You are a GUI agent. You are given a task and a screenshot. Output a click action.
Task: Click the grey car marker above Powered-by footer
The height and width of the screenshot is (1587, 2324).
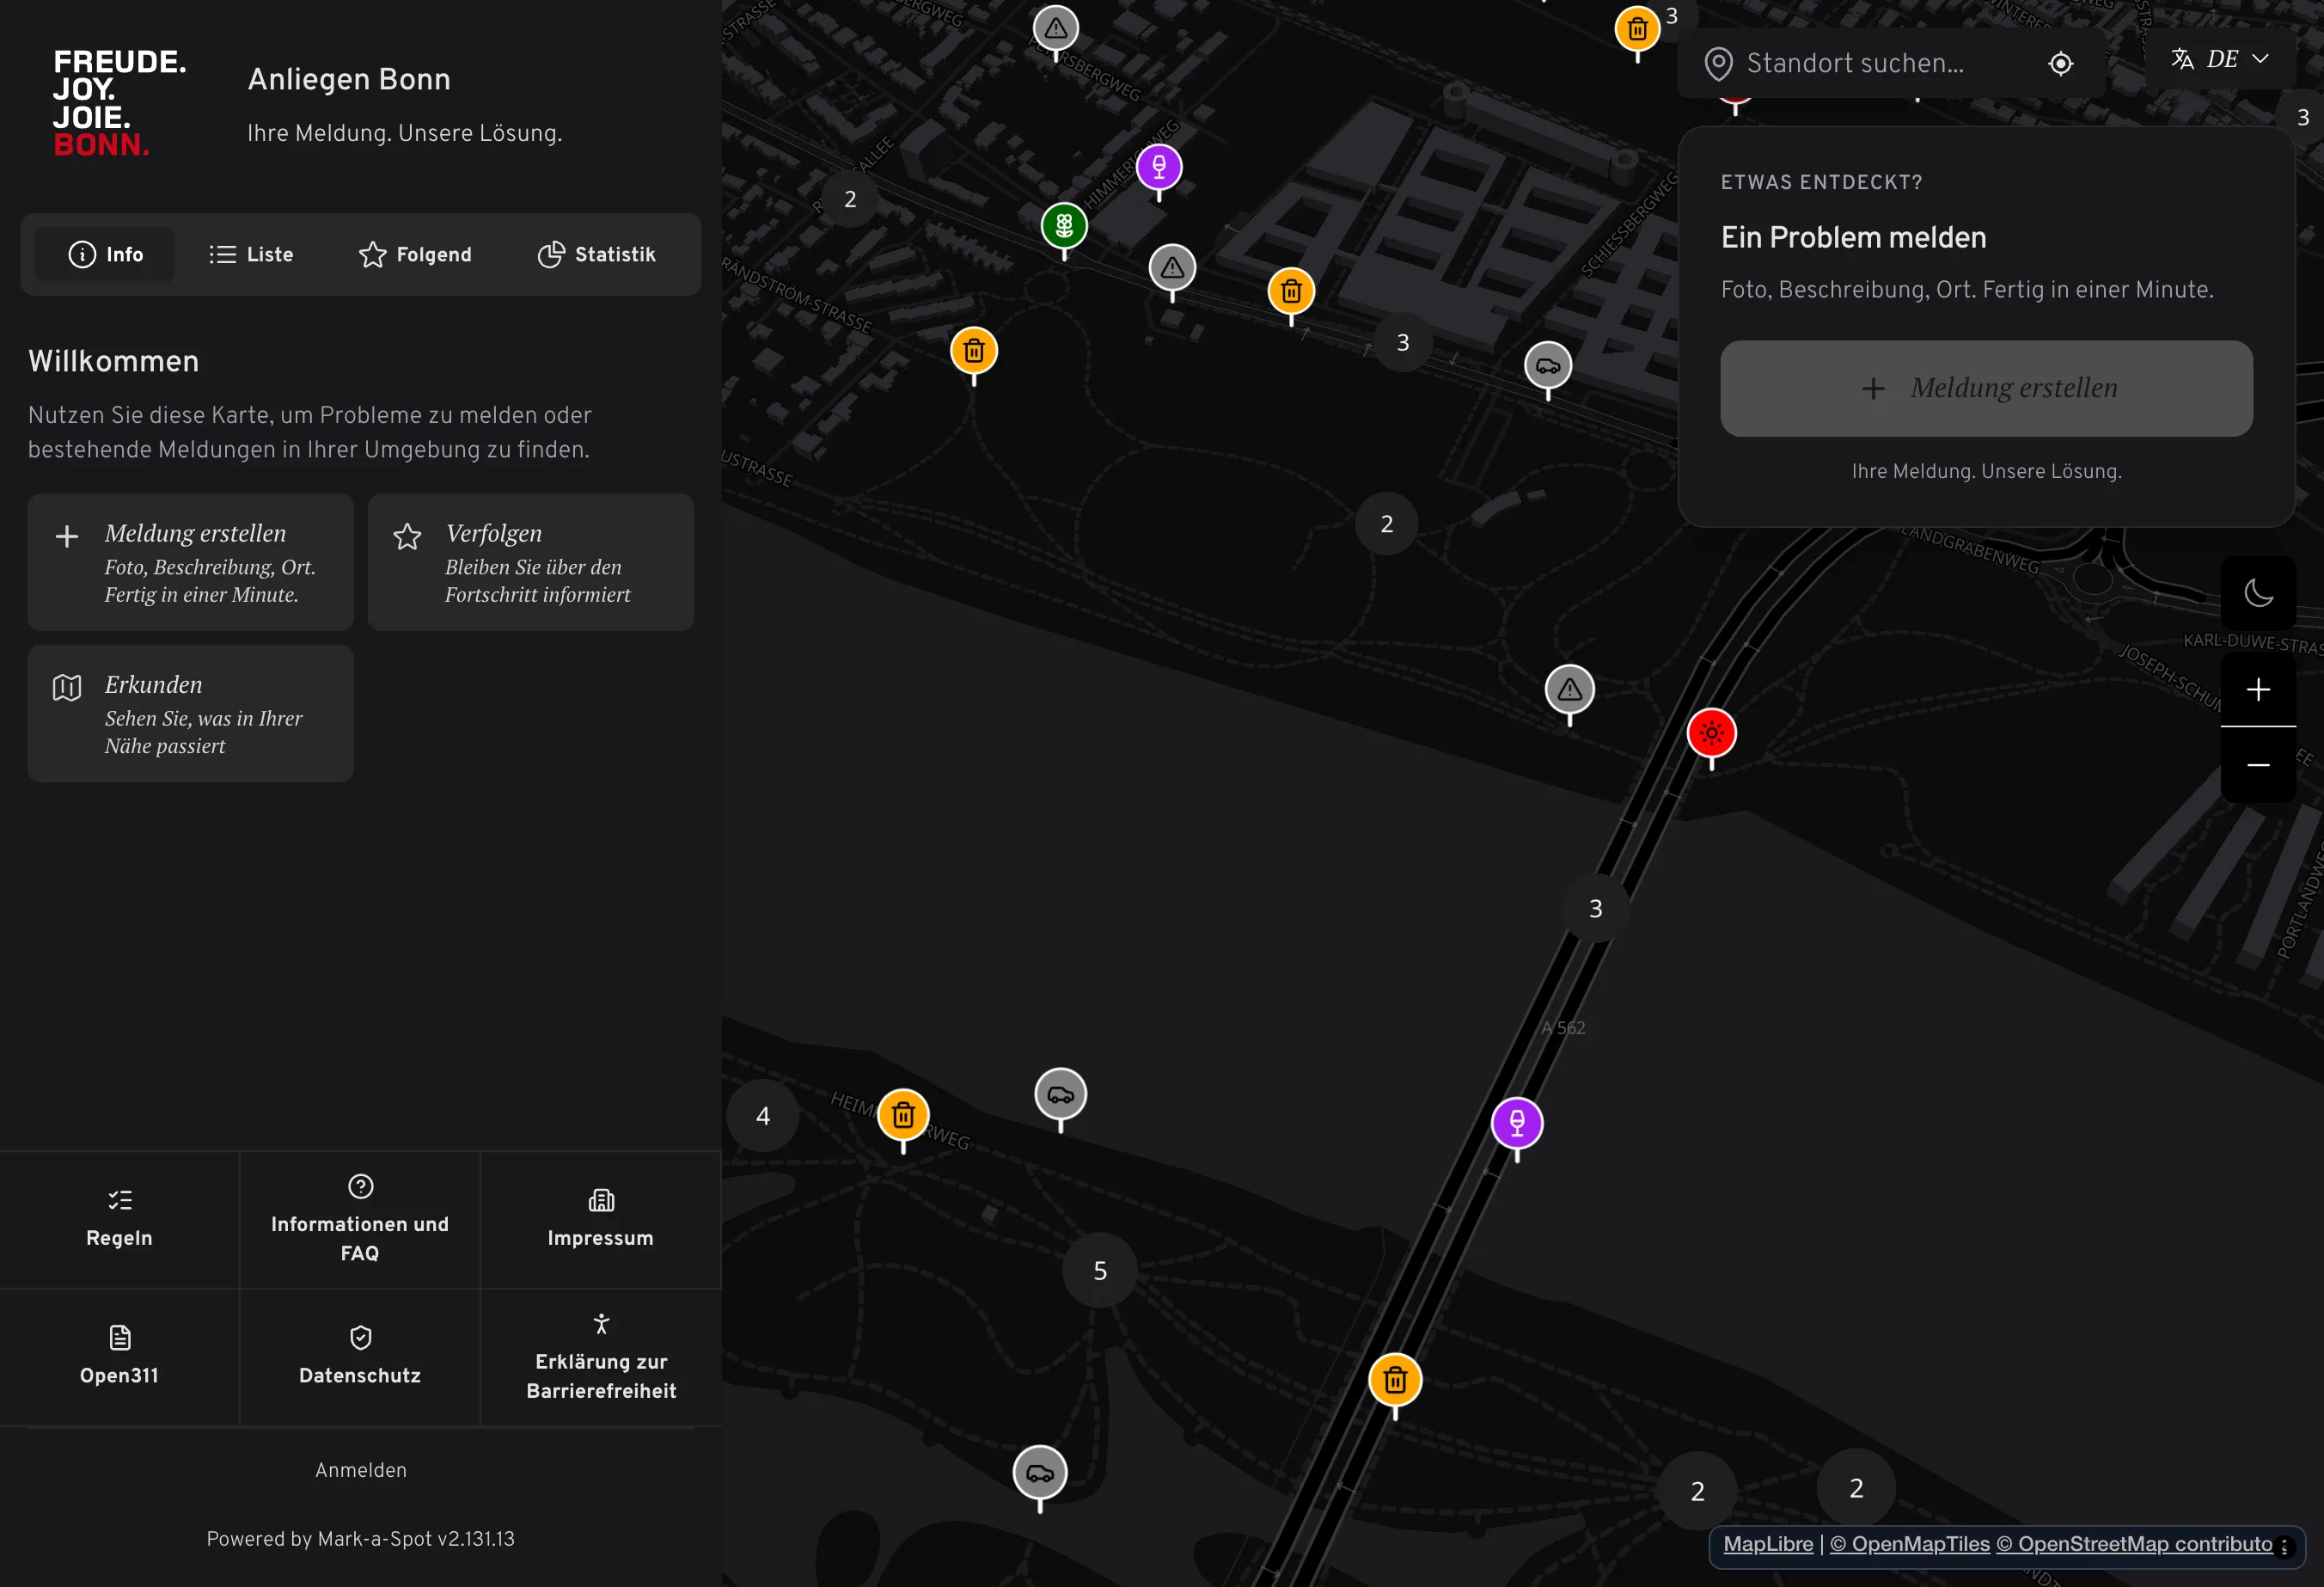[x=1040, y=1474]
